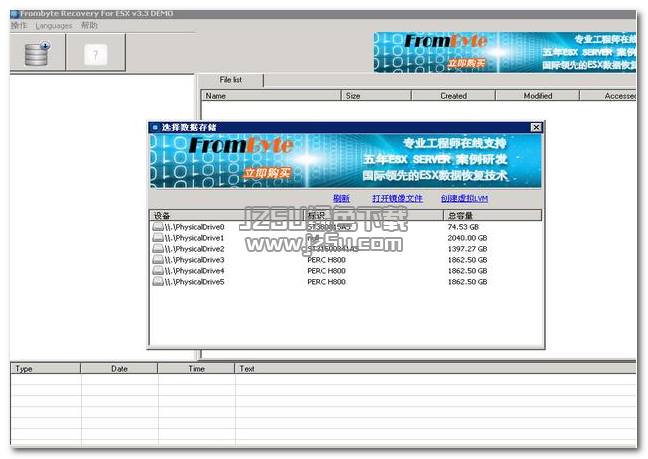Click the 1397.27 GB capacity value
The width and height of the screenshot is (648, 459).
pos(467,249)
